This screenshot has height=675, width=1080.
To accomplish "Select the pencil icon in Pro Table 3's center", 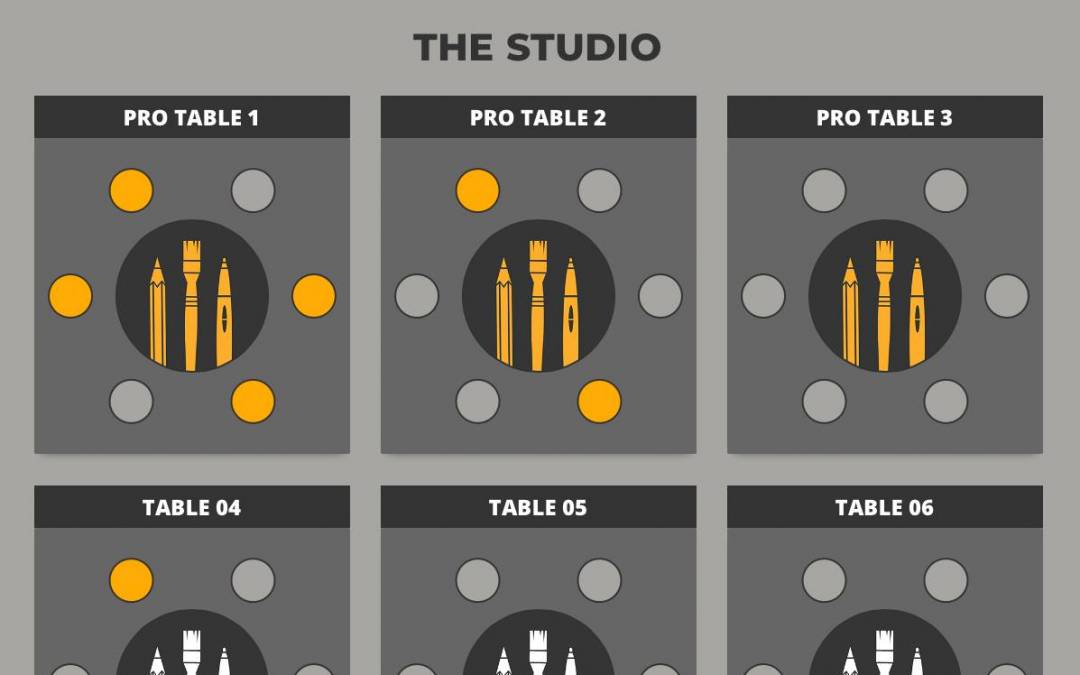I will click(851, 311).
